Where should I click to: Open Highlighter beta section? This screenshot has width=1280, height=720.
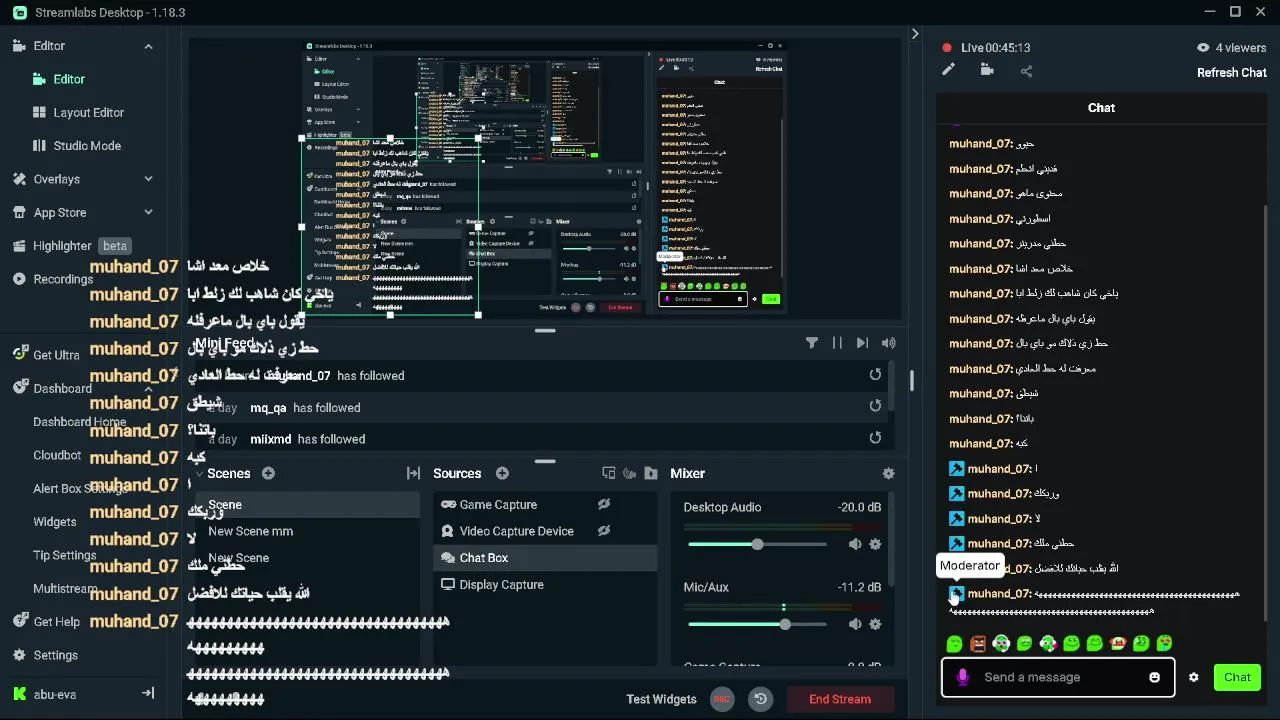coord(74,246)
